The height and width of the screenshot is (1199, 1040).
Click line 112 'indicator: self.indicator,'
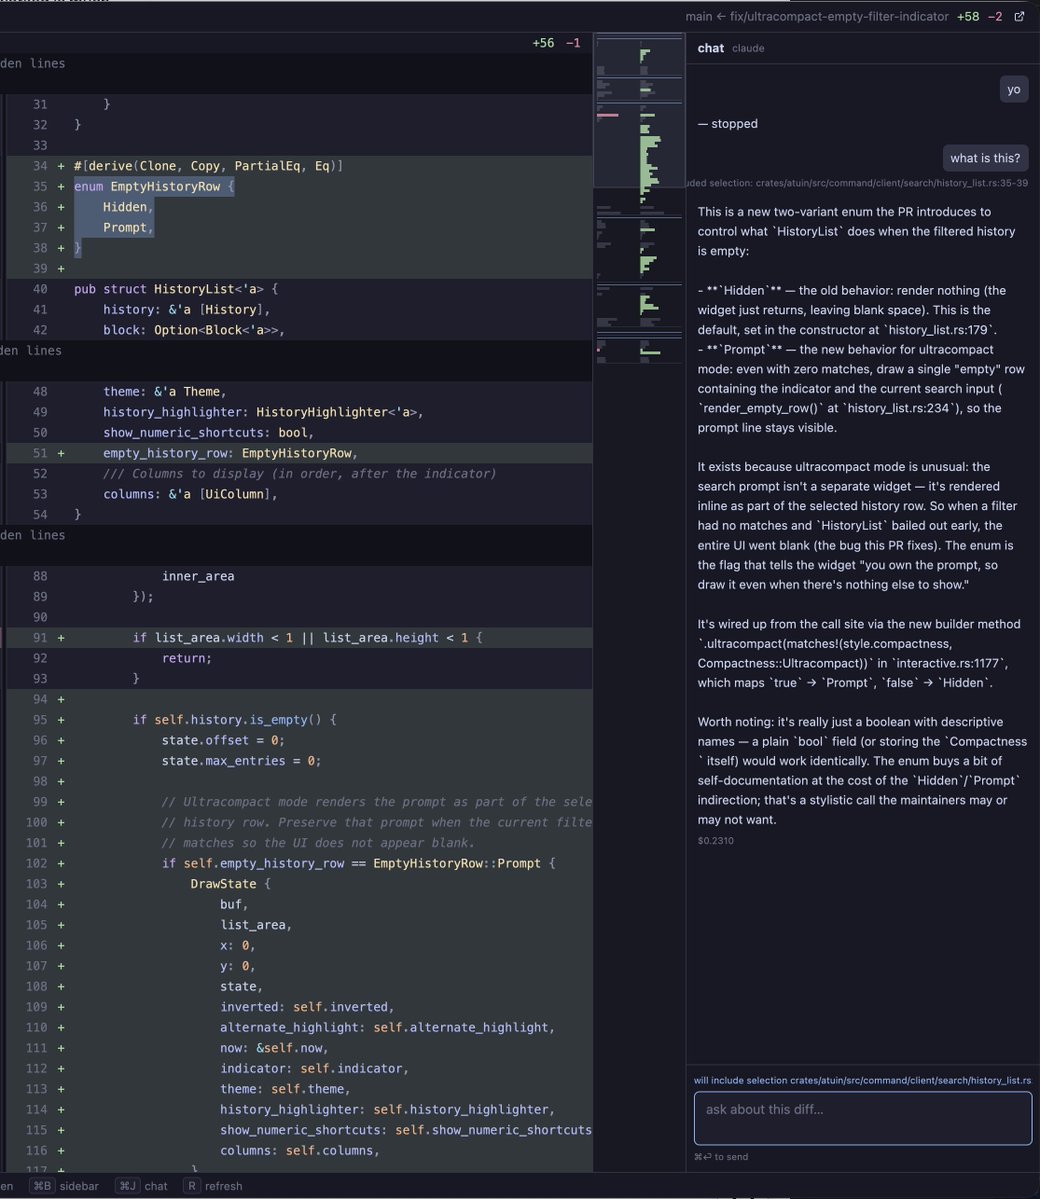point(314,1069)
